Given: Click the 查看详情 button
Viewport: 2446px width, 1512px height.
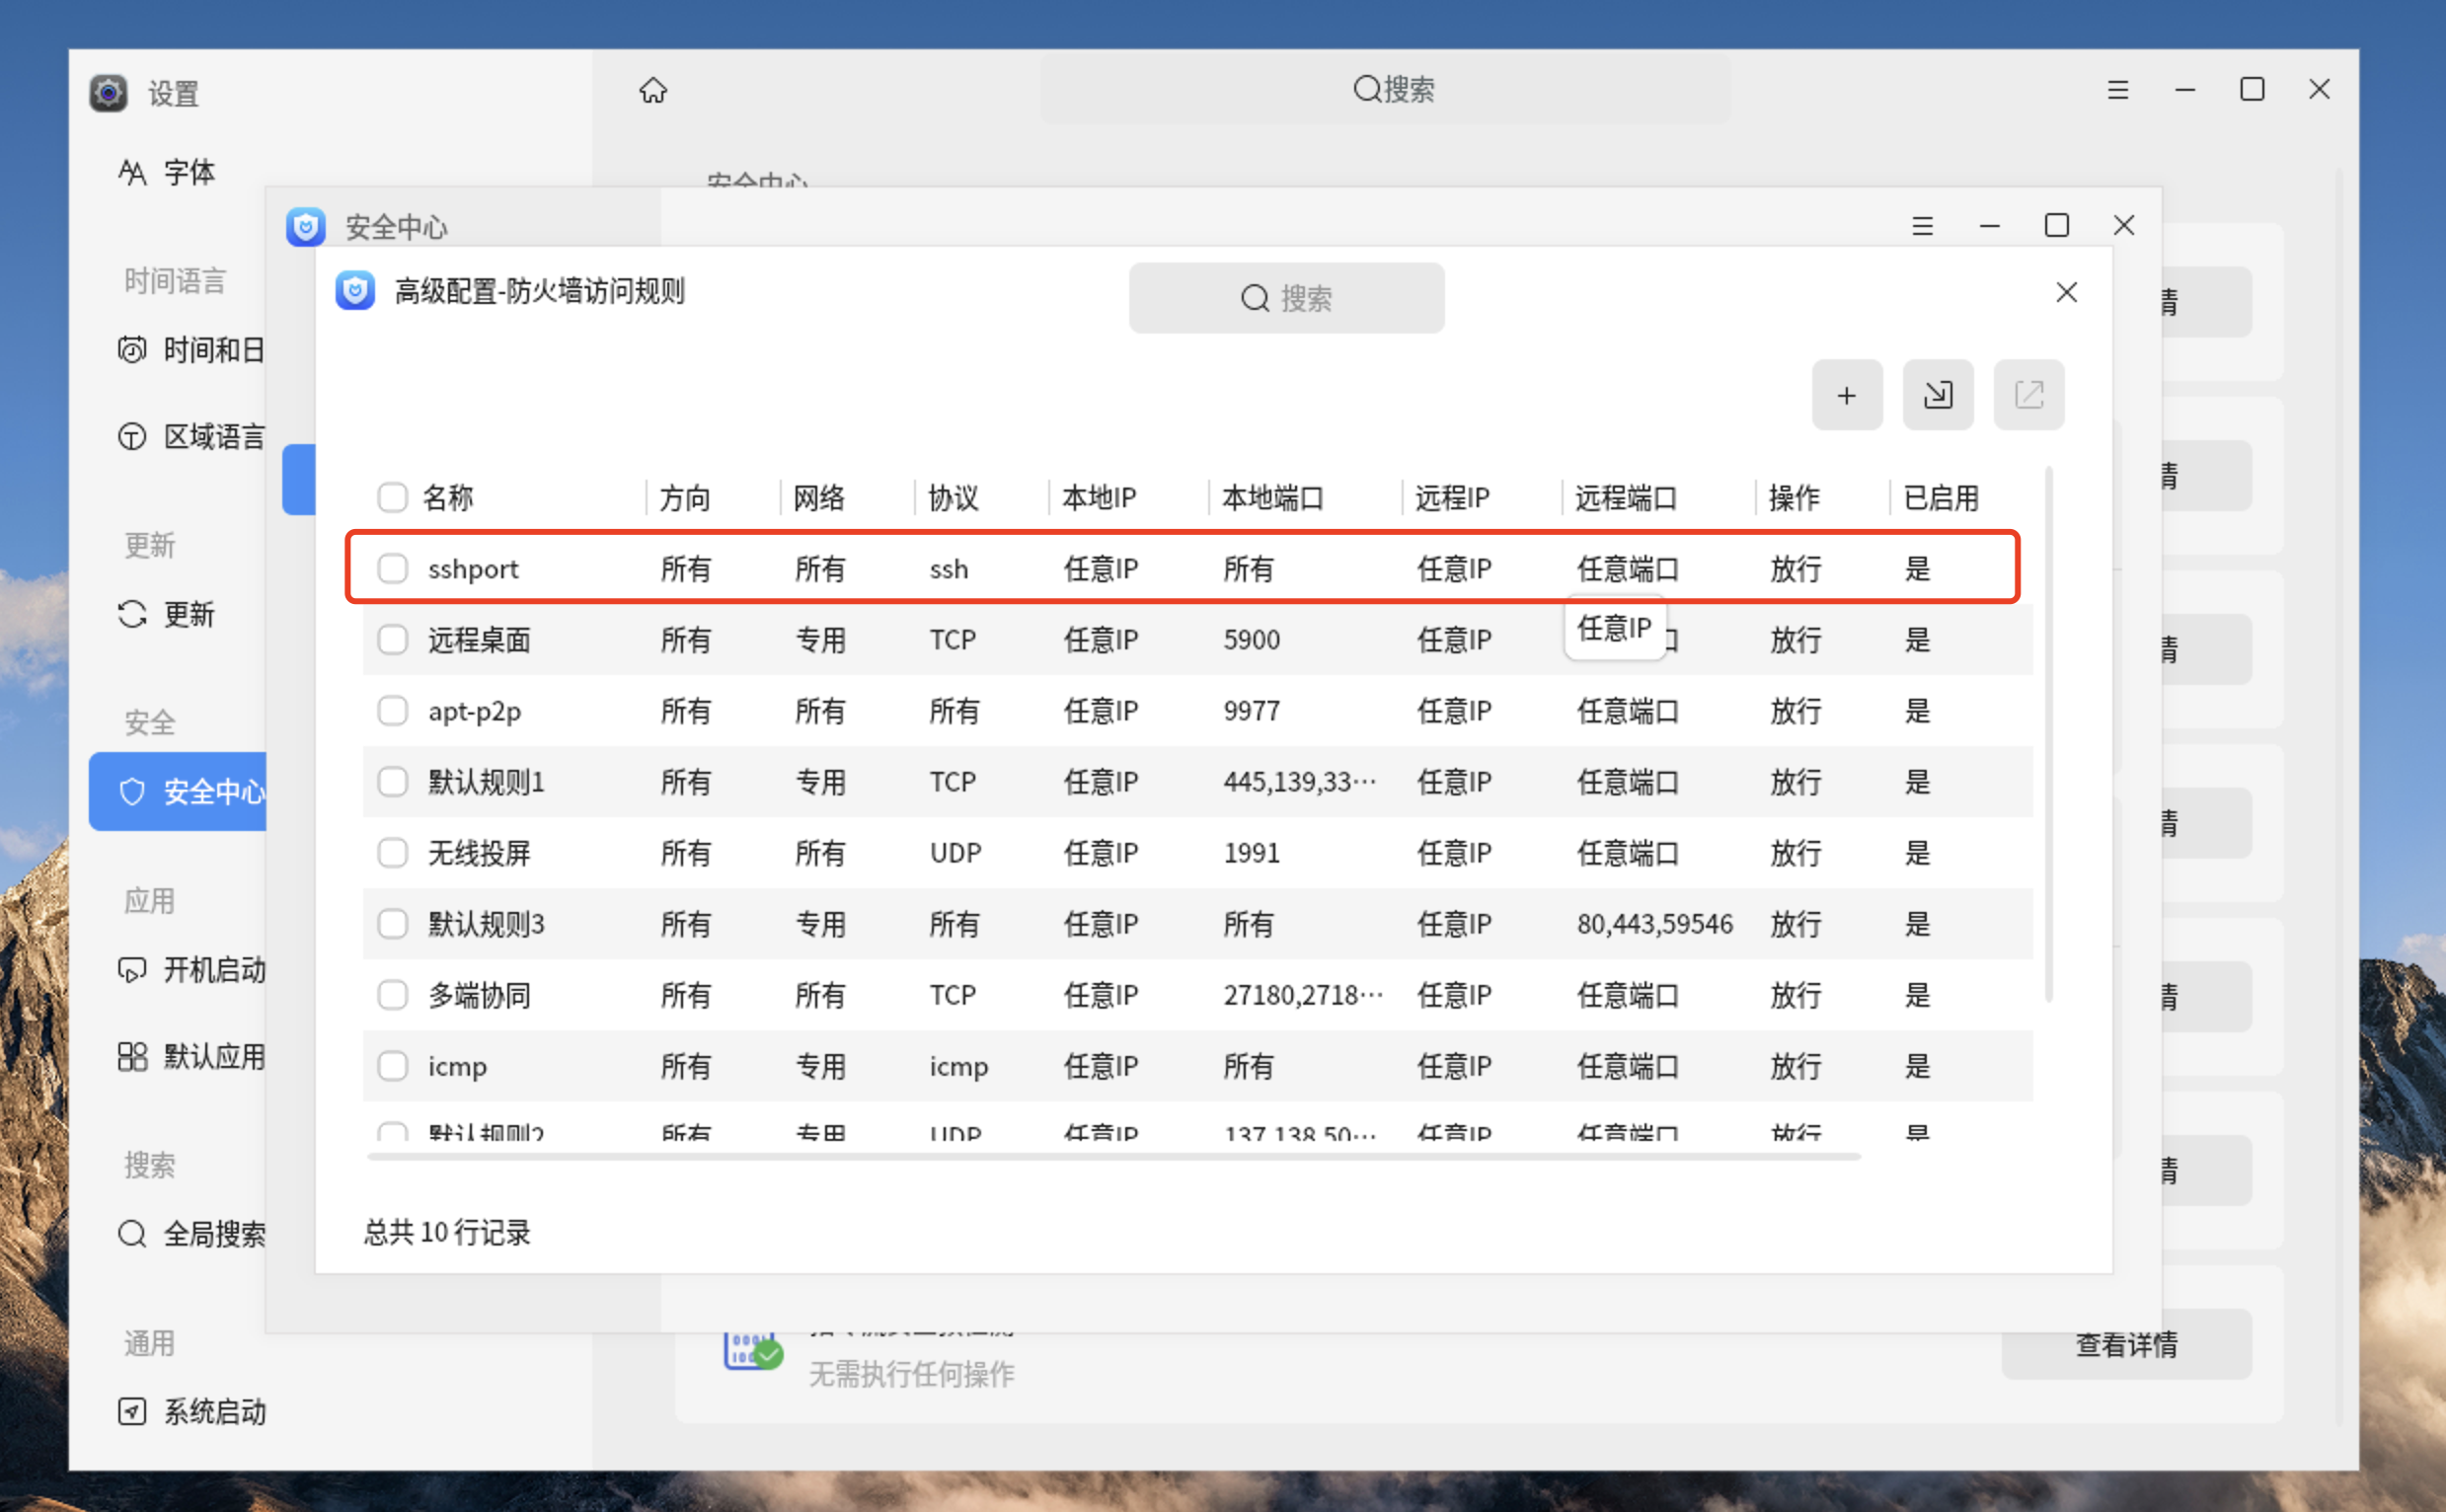Looking at the screenshot, I should pos(2126,1345).
